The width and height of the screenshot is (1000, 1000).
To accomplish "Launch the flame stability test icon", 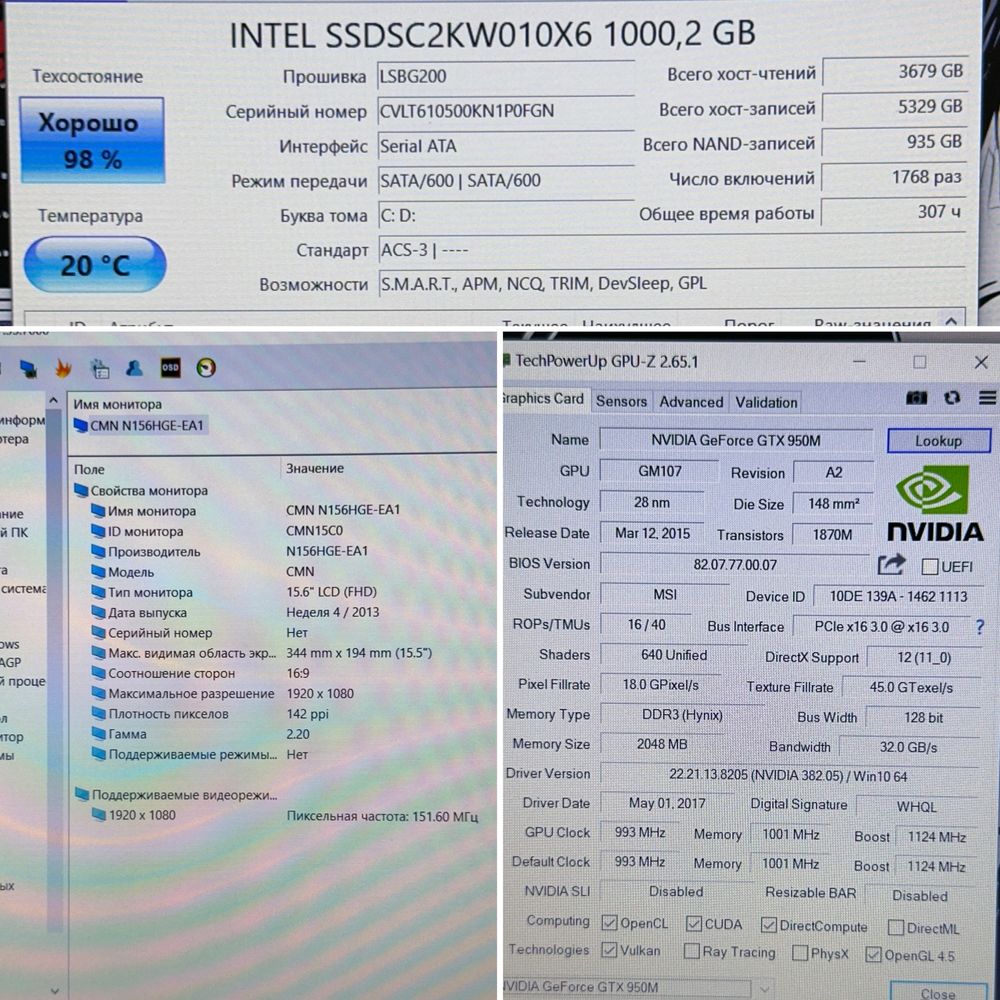I will (63, 368).
